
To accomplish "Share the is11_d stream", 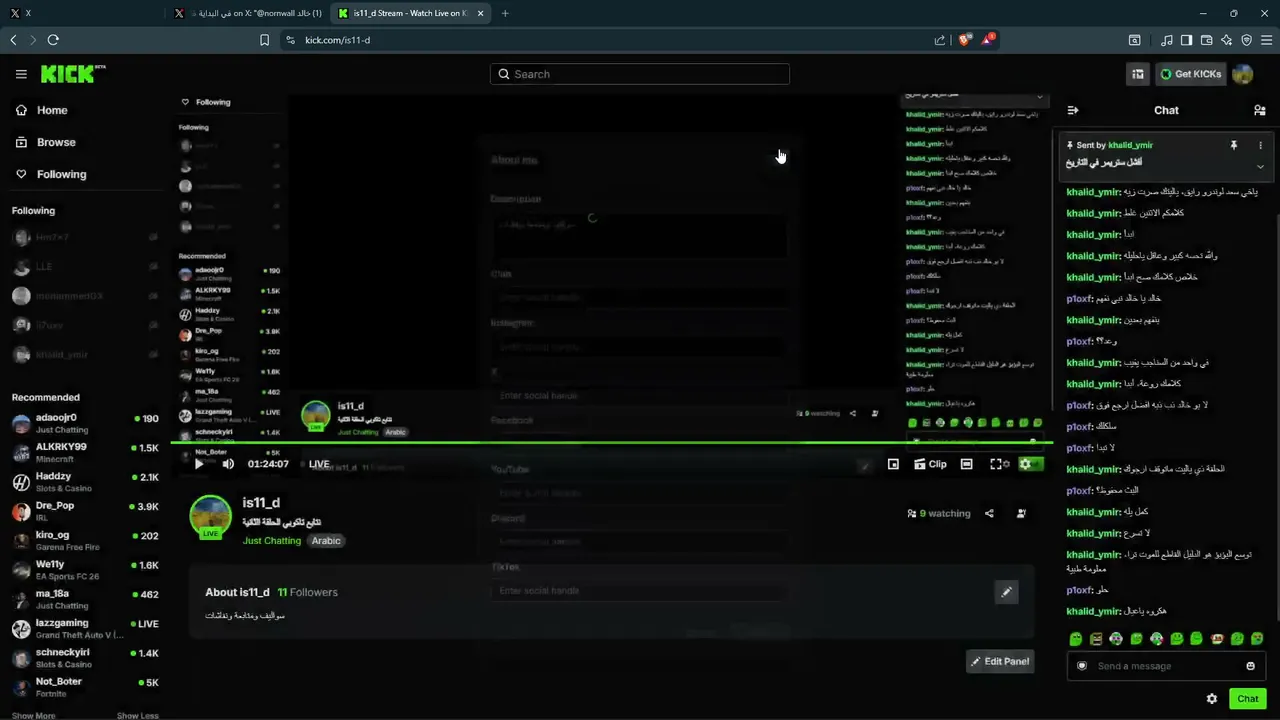I will tap(989, 513).
